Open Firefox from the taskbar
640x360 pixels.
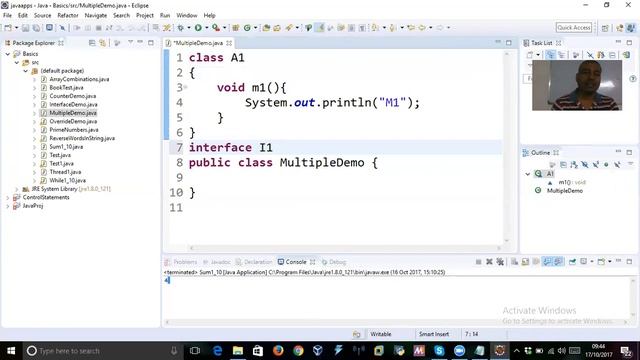[x=278, y=351]
